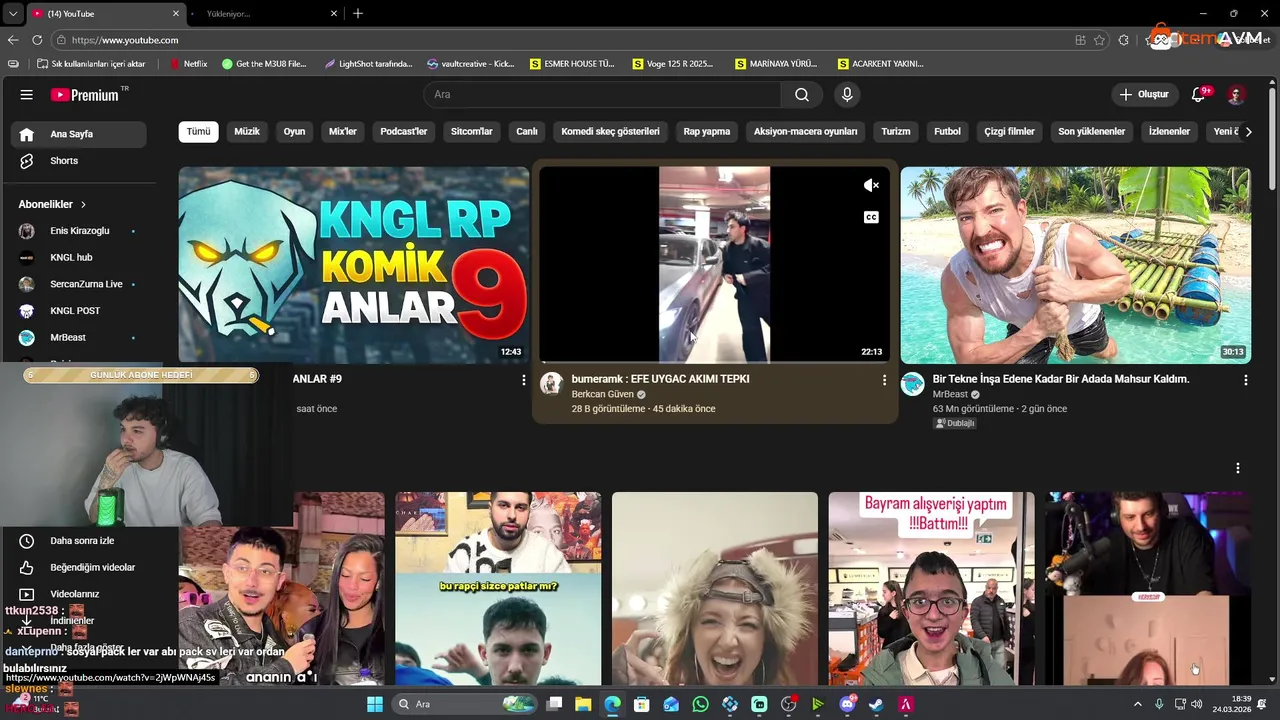Click the Windows Start button
The height and width of the screenshot is (720, 1280).
pyautogui.click(x=375, y=704)
